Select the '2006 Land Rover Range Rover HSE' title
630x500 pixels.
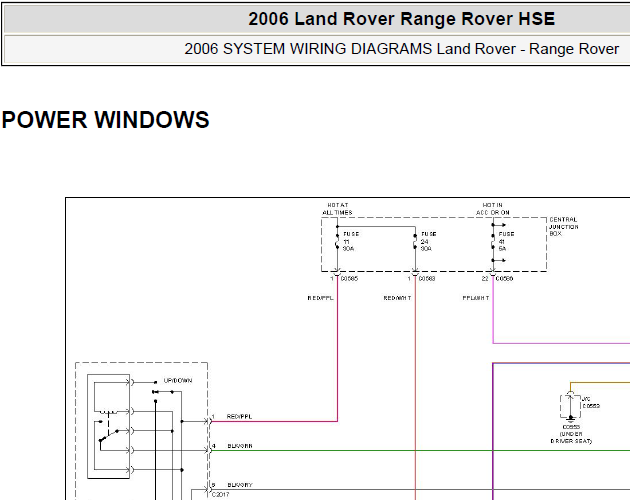pyautogui.click(x=401, y=19)
